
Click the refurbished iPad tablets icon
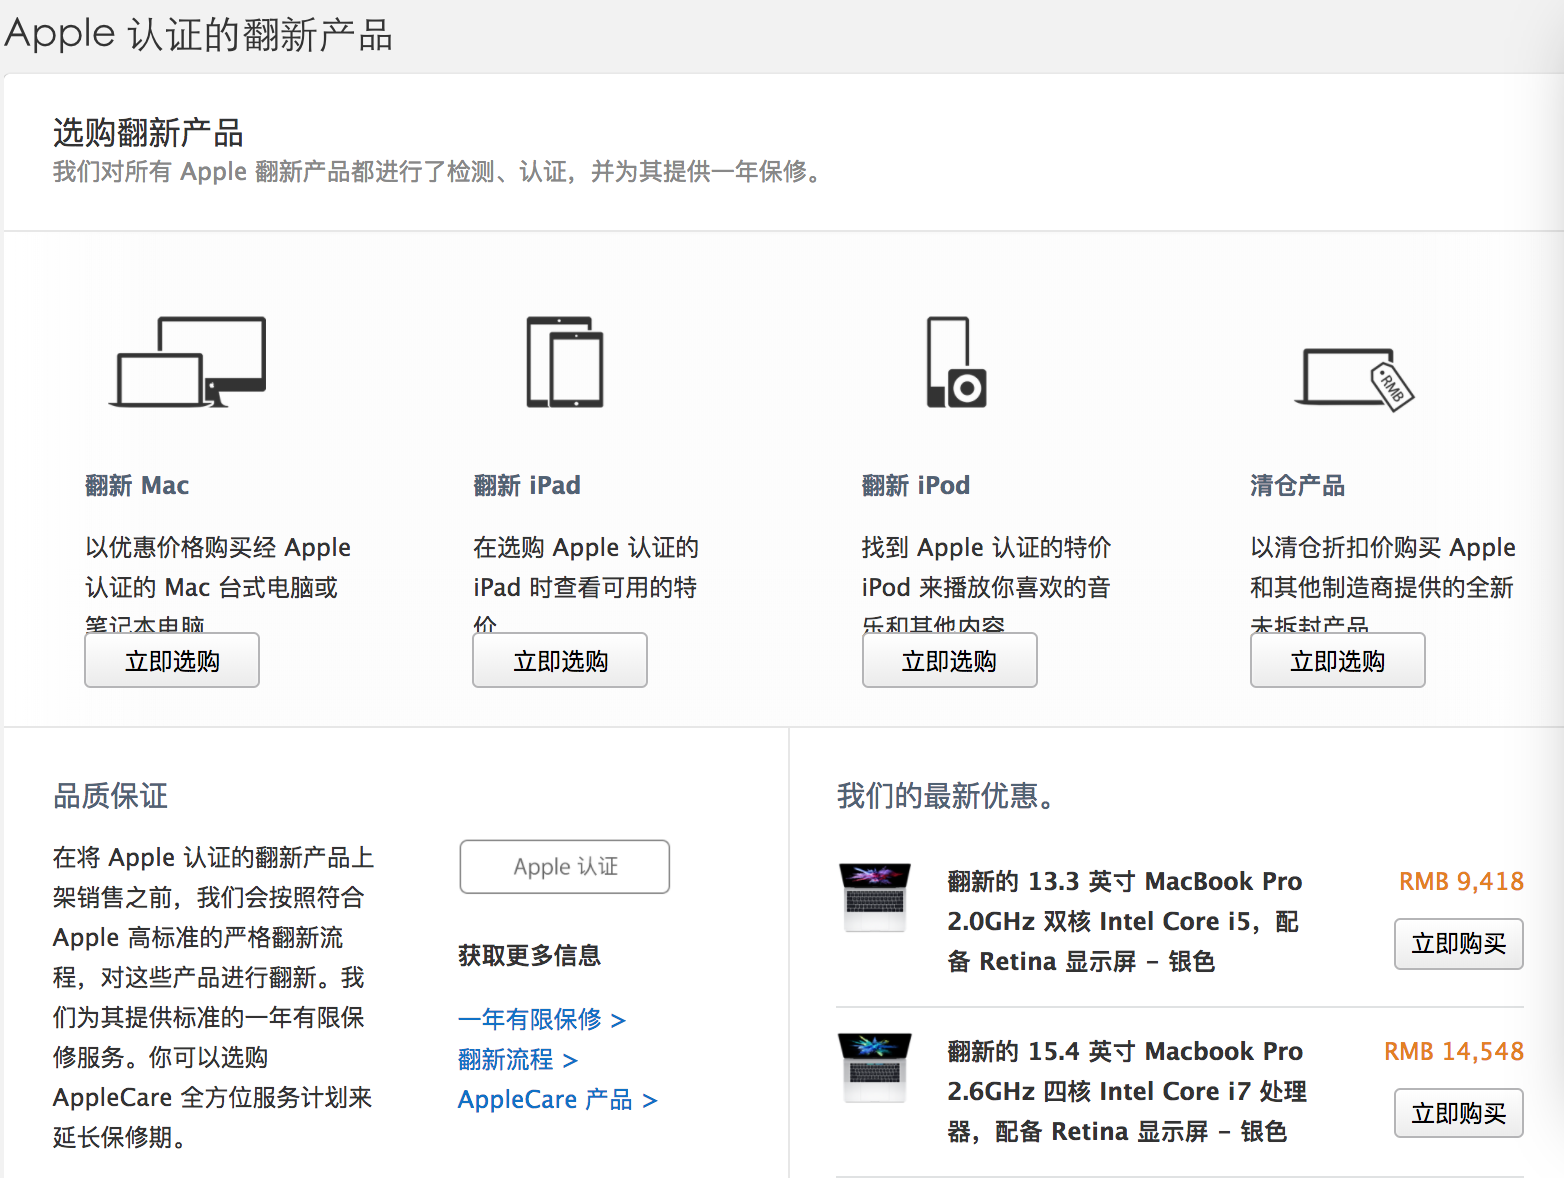(565, 362)
